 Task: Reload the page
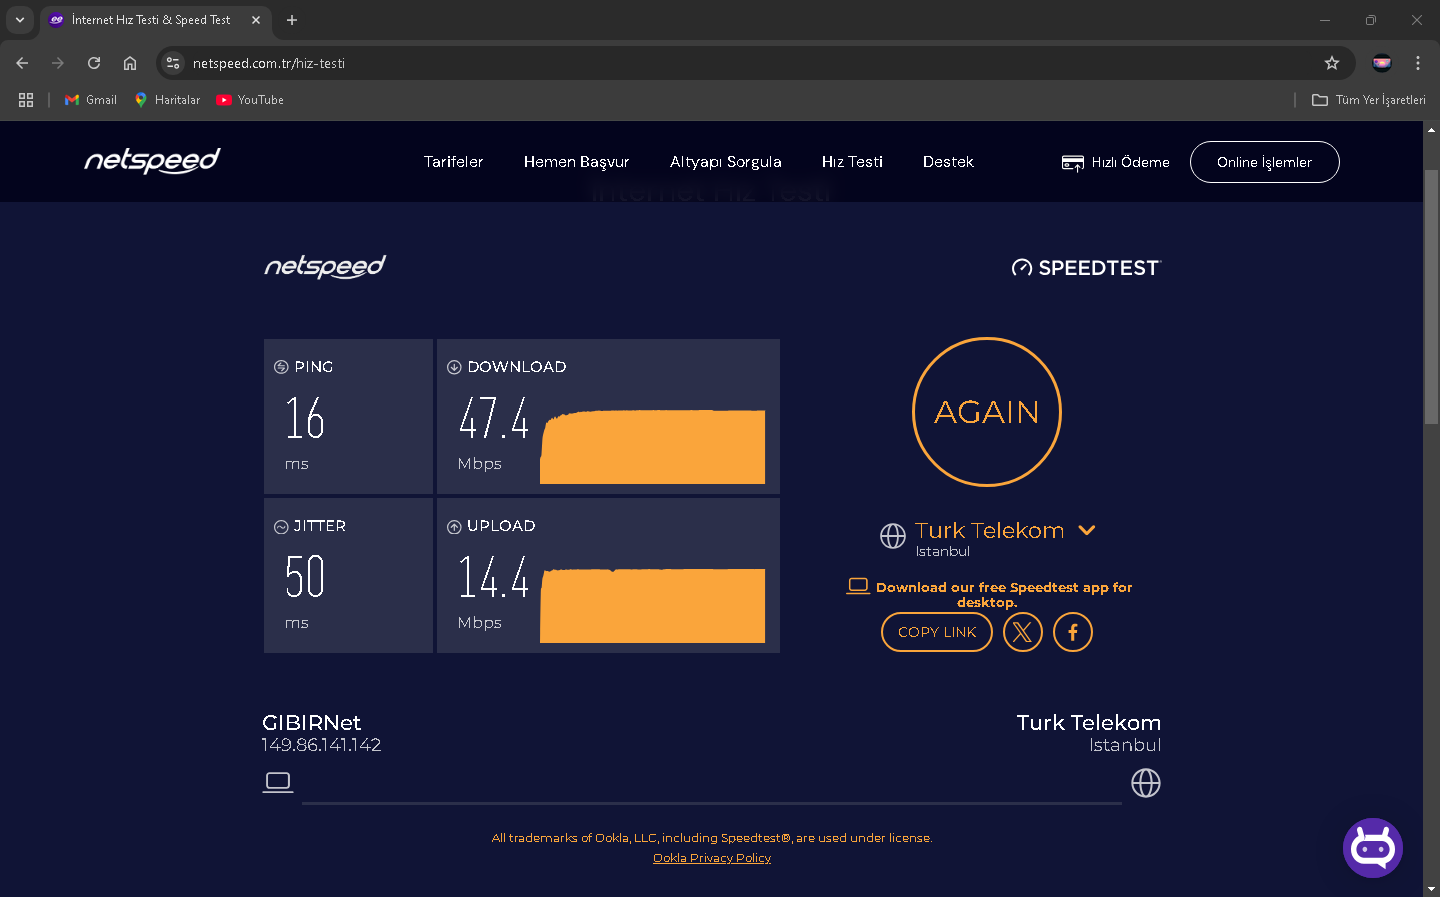click(94, 63)
